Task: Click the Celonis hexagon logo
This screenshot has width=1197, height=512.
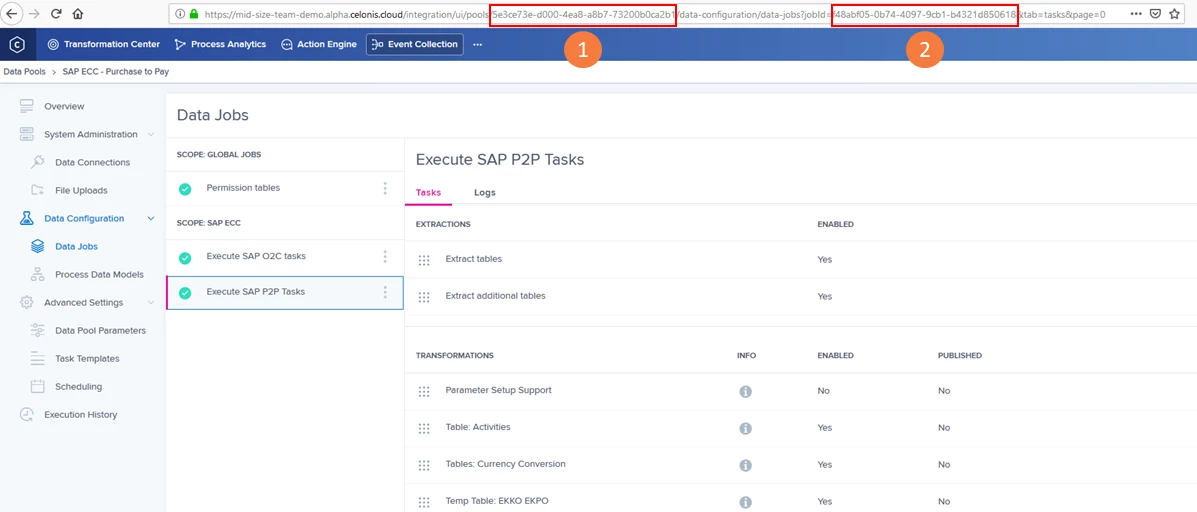Action: pos(18,45)
